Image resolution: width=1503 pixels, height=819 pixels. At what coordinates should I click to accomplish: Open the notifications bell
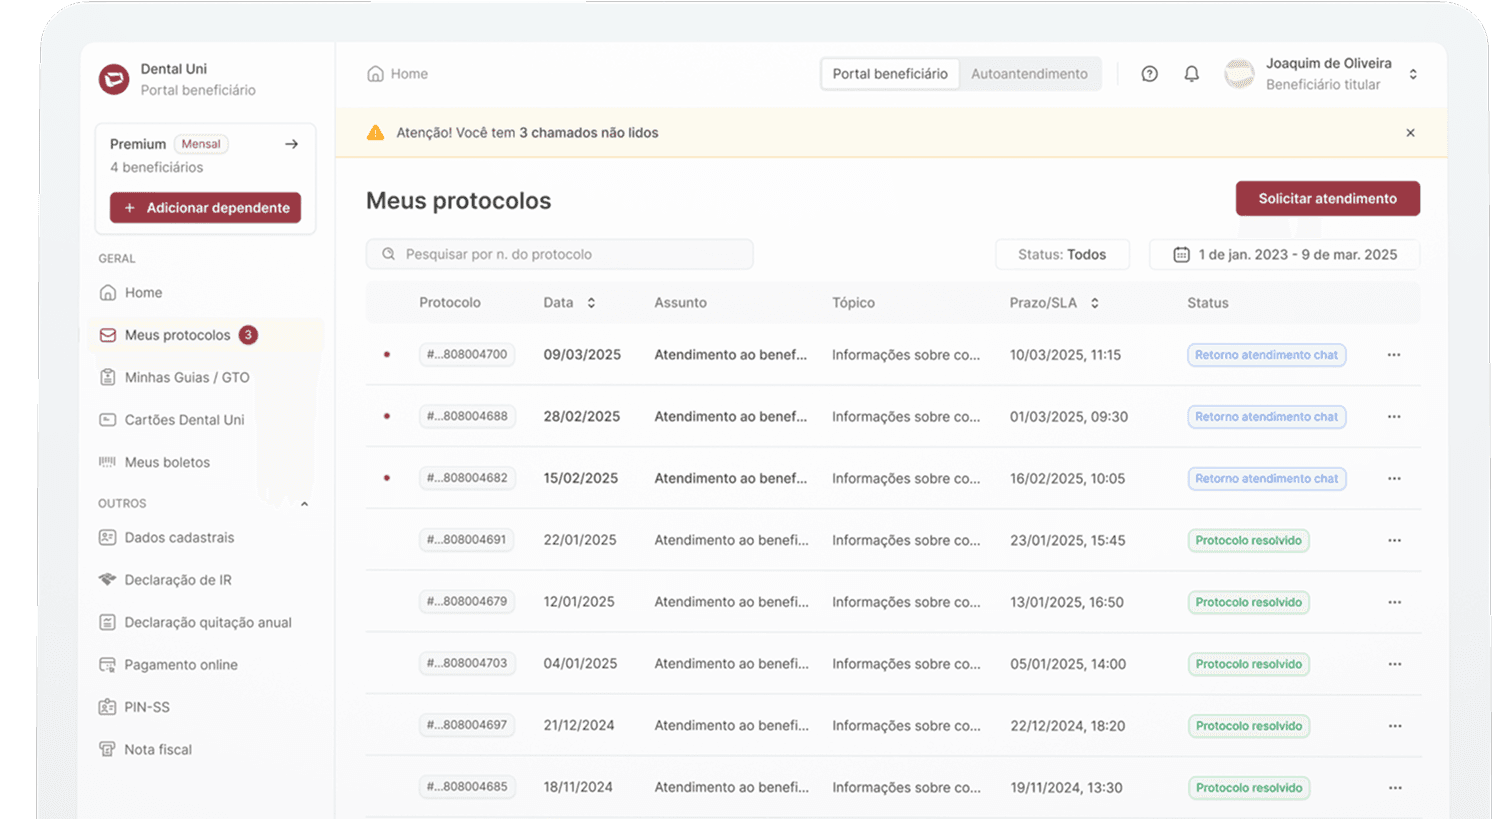point(1191,74)
